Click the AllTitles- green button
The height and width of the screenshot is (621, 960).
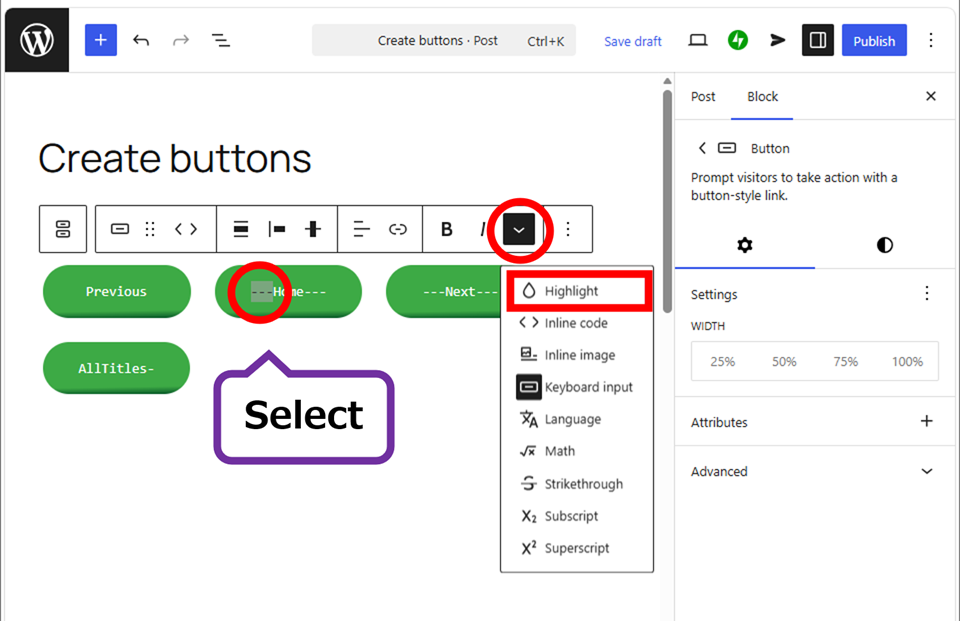tap(116, 368)
